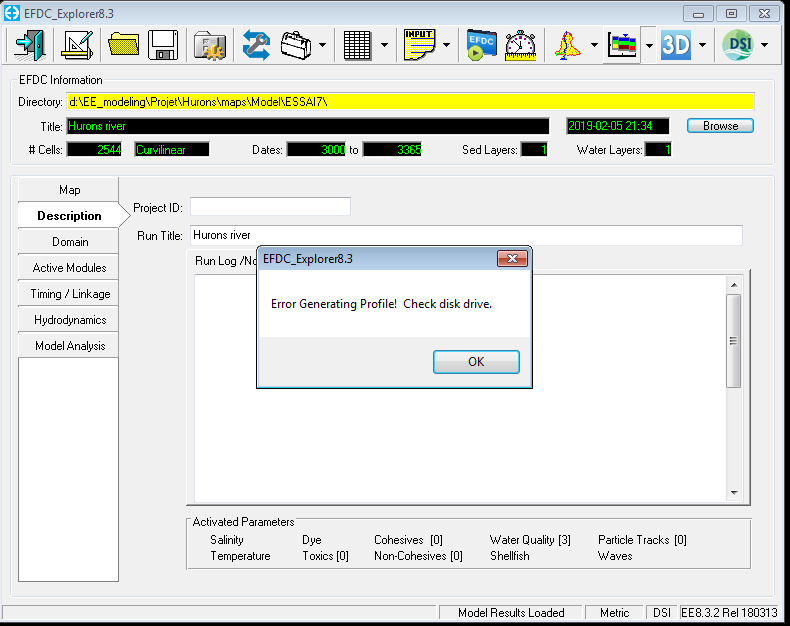This screenshot has height=626, width=790.
Task: Click the Non-Cohesives [0] label
Action: point(418,556)
